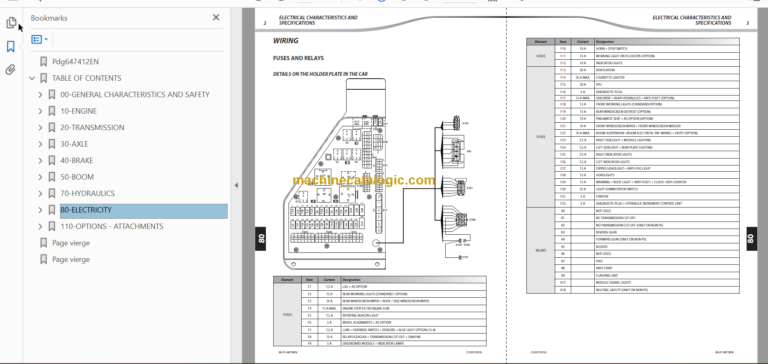Click the Bookmarks panel title
The width and height of the screenshot is (768, 364).
[x=49, y=18]
